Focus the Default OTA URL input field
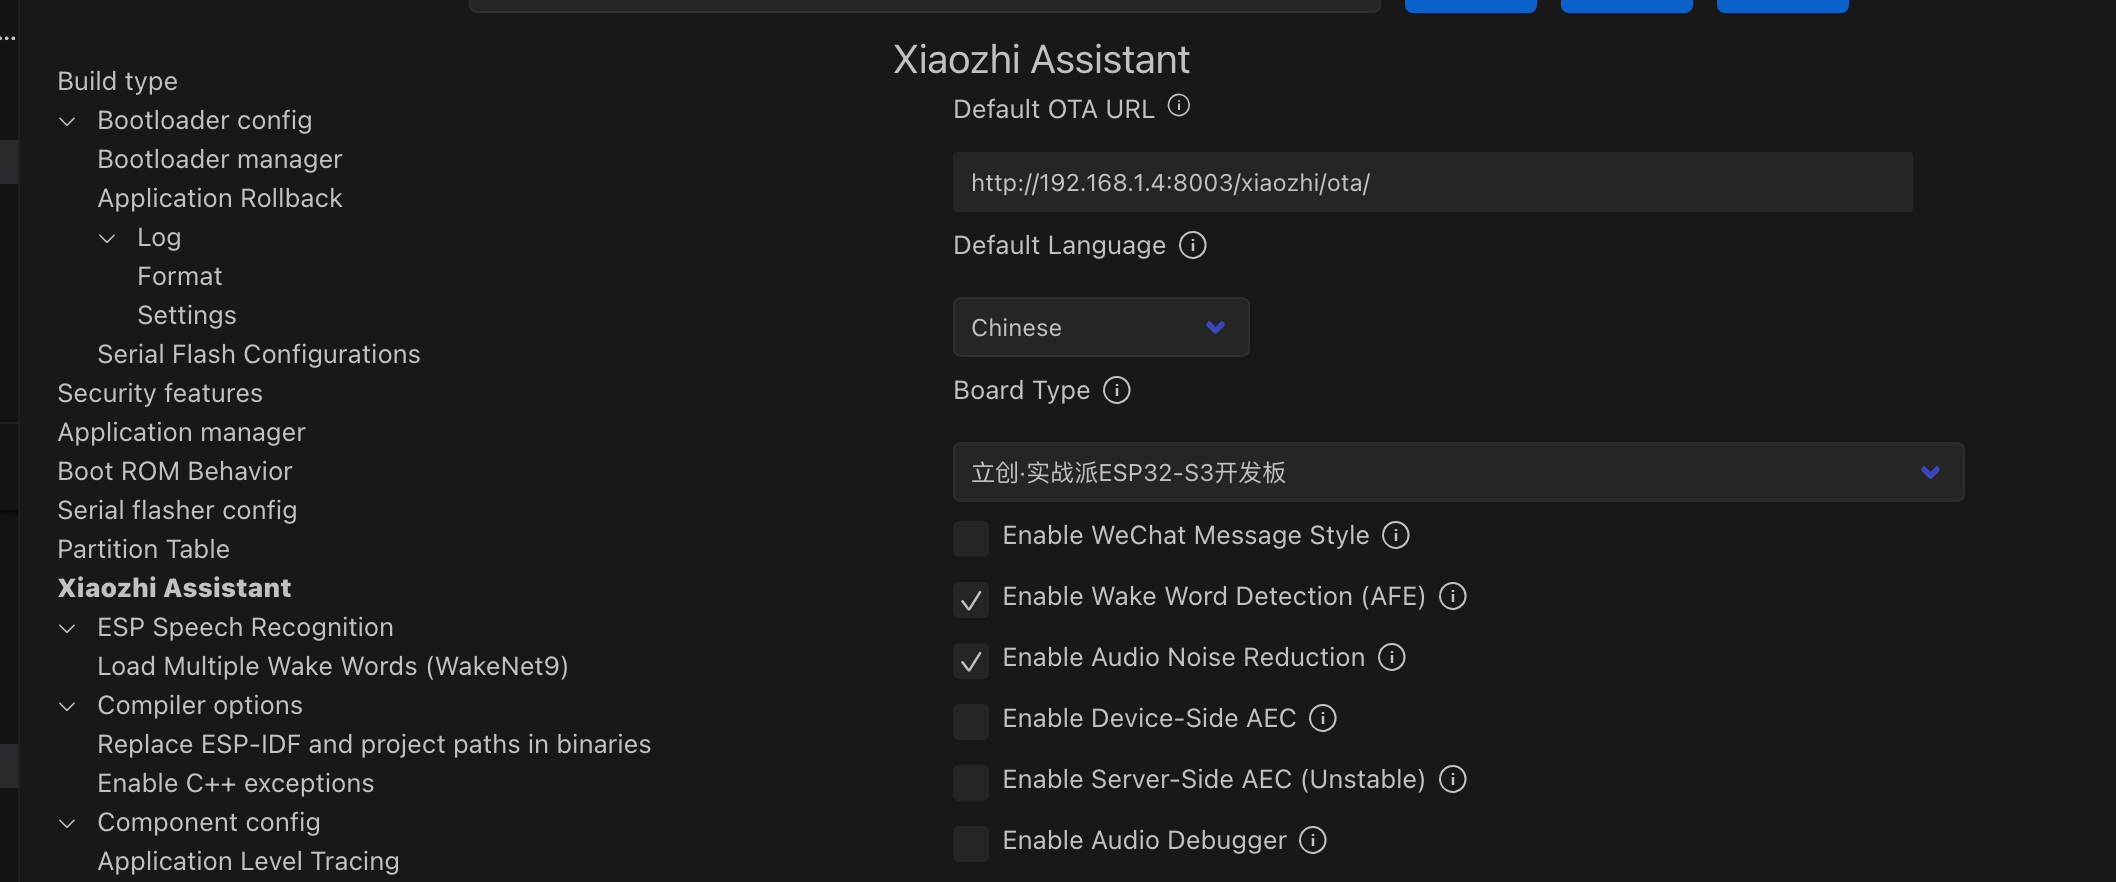 coord(1432,182)
